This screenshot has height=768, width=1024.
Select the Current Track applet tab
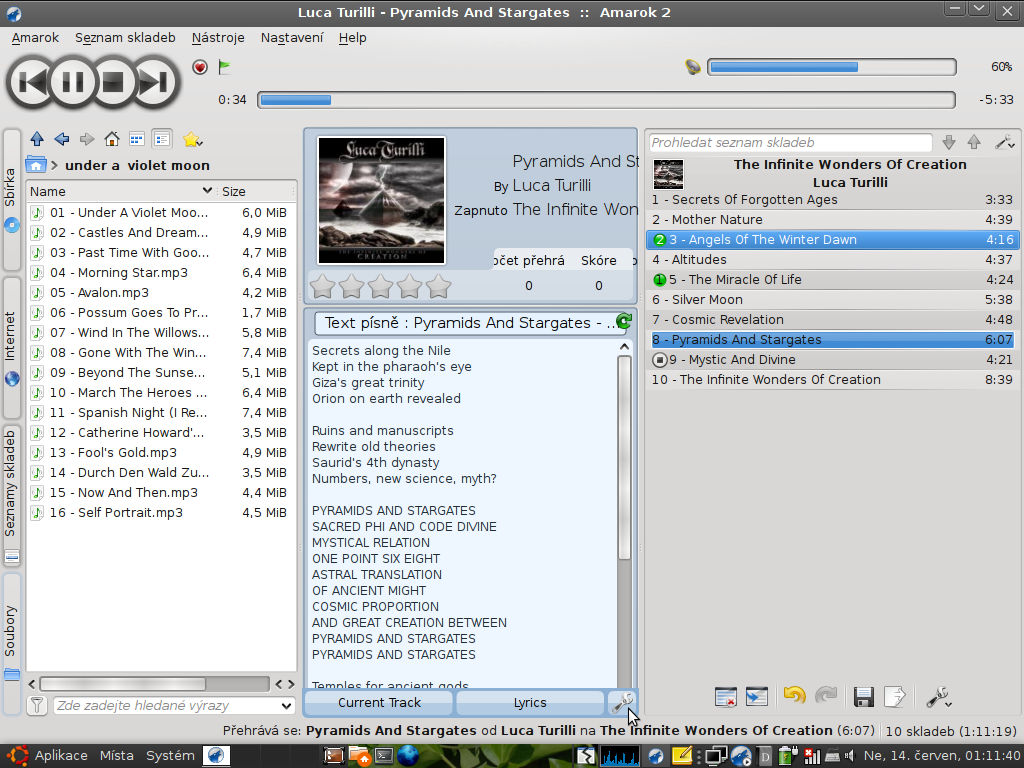379,703
